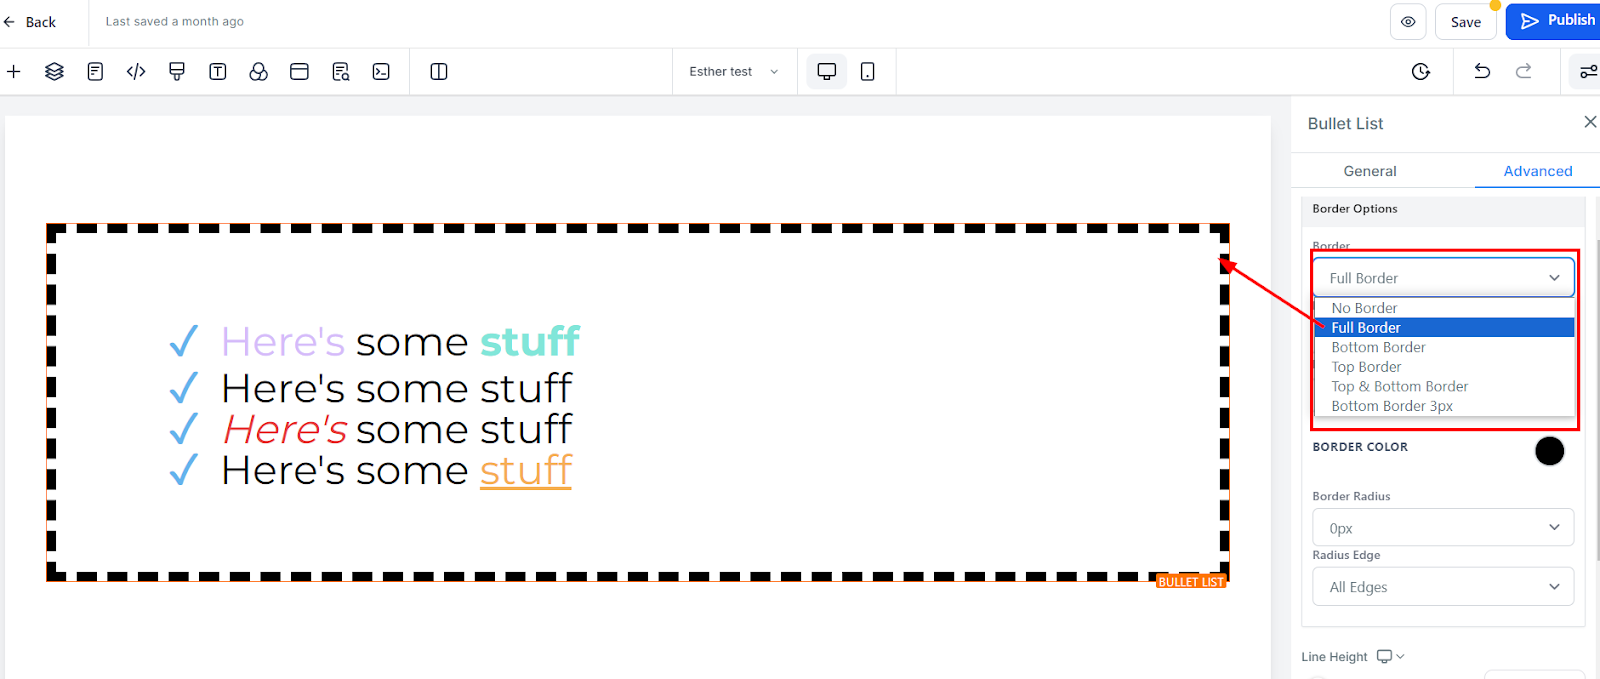This screenshot has height=679, width=1600.
Task: Toggle page preview with the eye icon
Action: (1408, 22)
